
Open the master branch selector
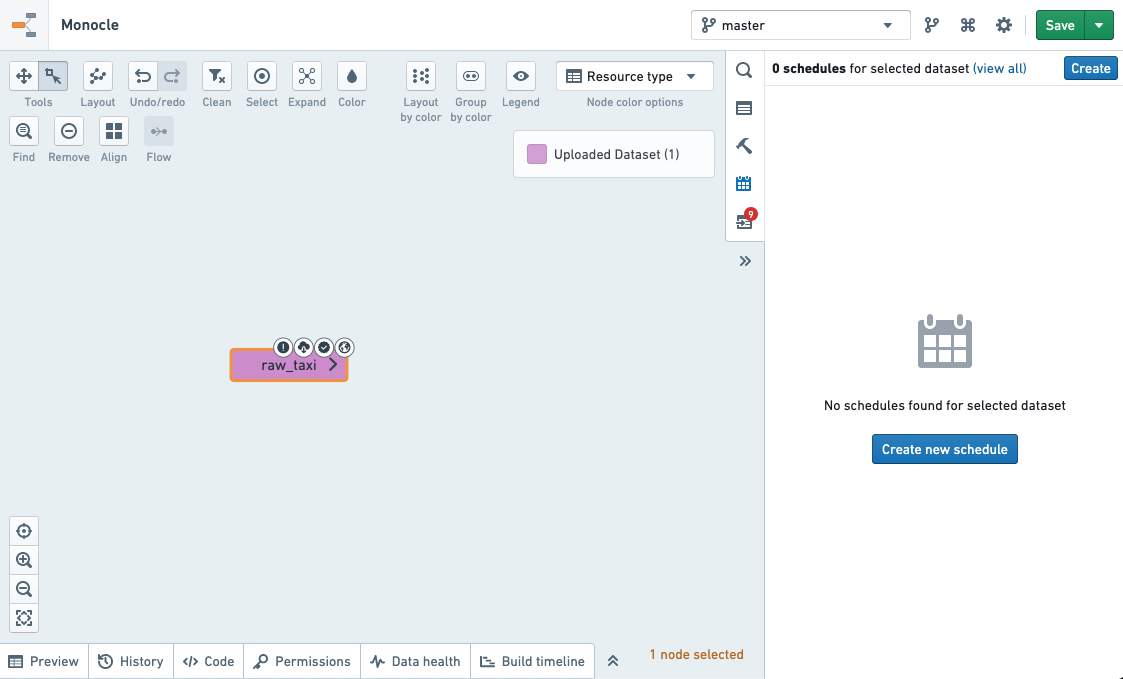point(801,25)
